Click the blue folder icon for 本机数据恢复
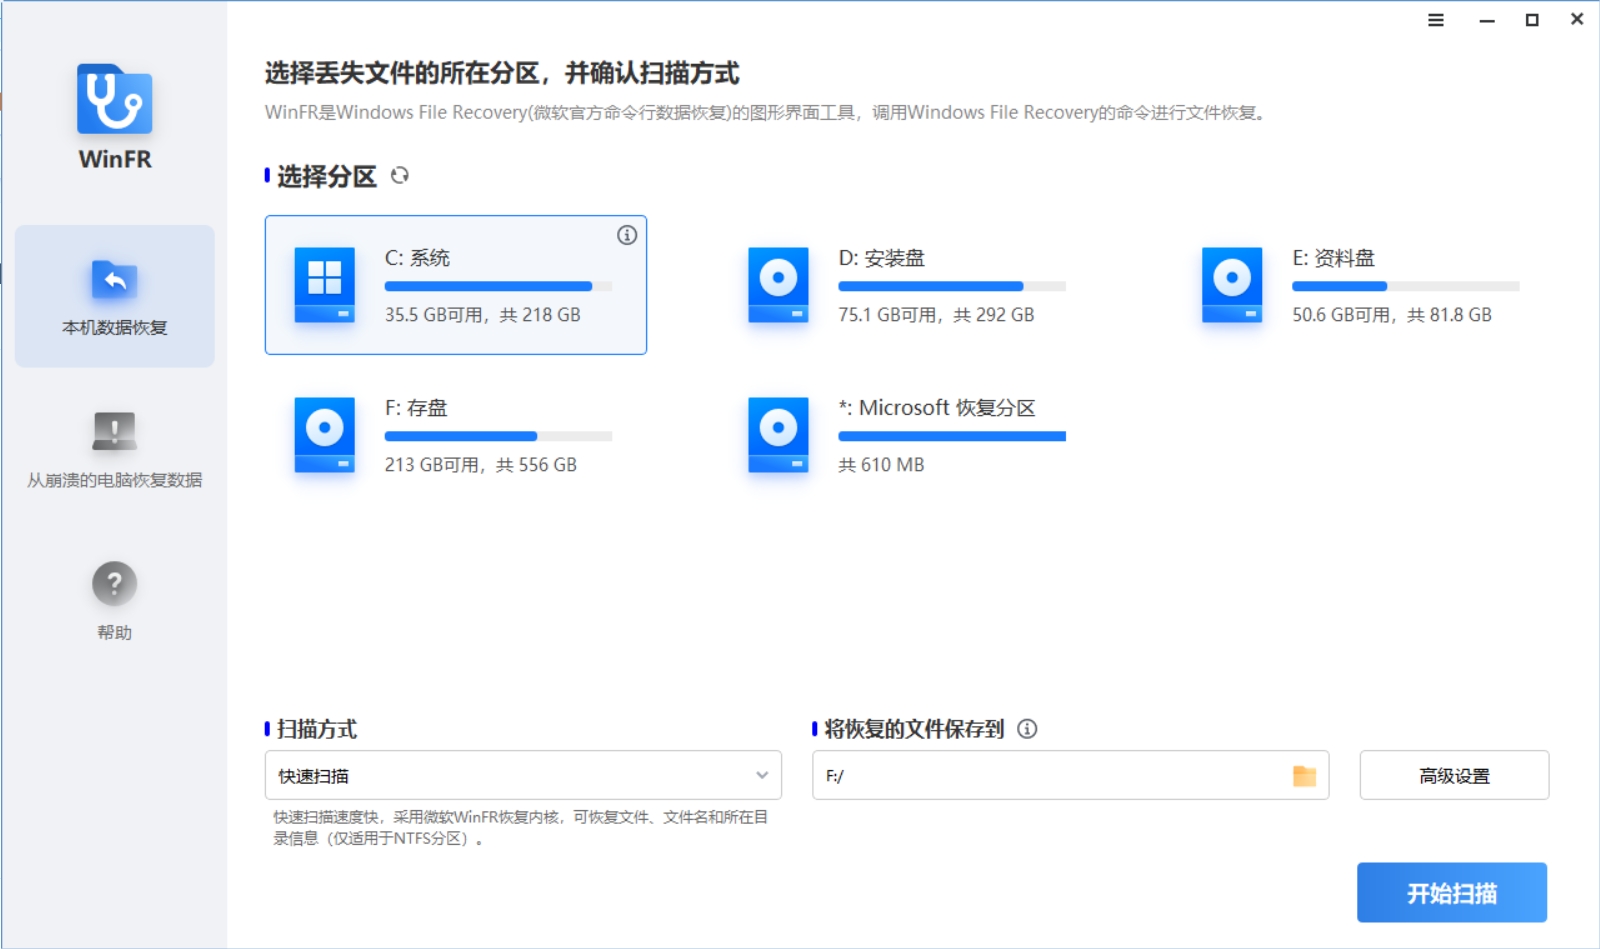 115,279
